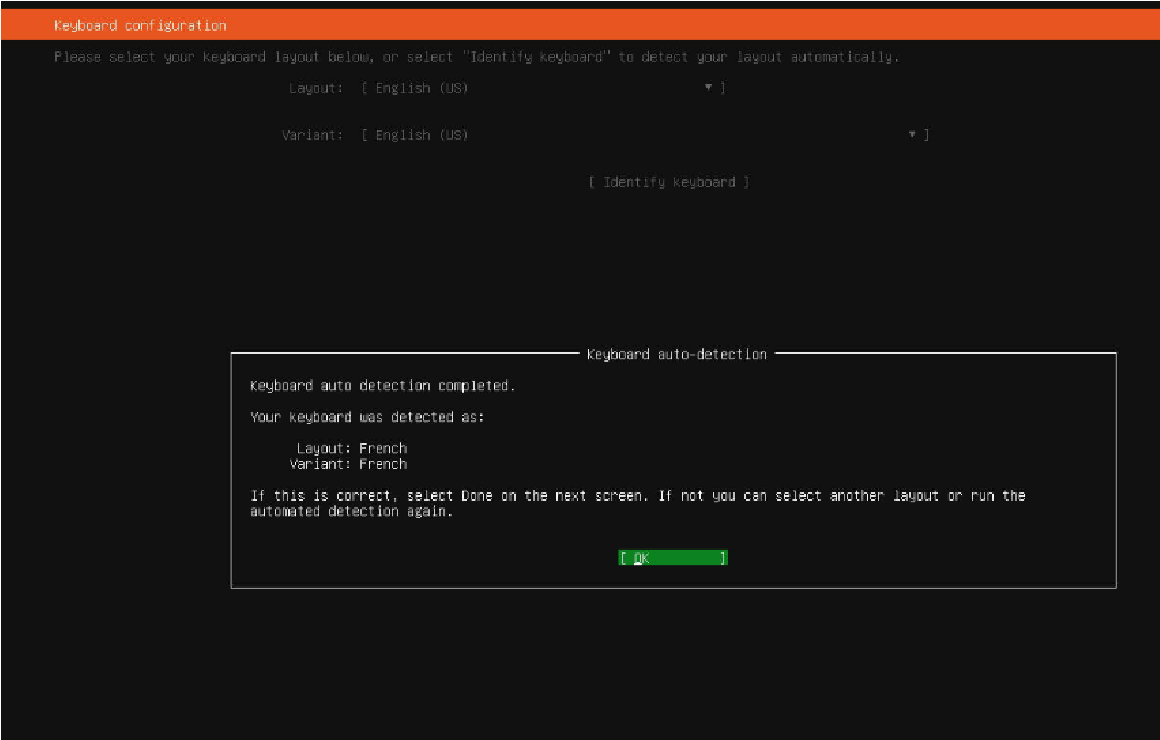This screenshot has height=740, width=1160.
Task: Select the detected variant value French
Action: pos(383,464)
